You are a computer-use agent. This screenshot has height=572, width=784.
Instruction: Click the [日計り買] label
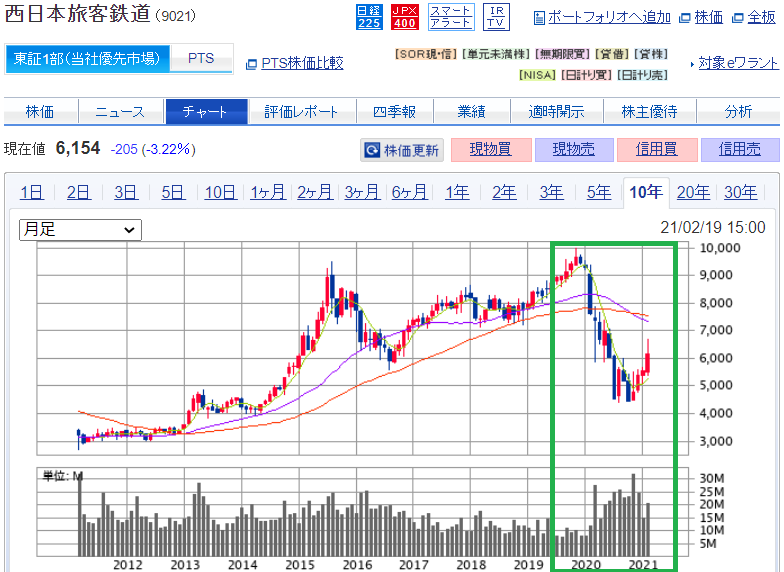click(586, 75)
